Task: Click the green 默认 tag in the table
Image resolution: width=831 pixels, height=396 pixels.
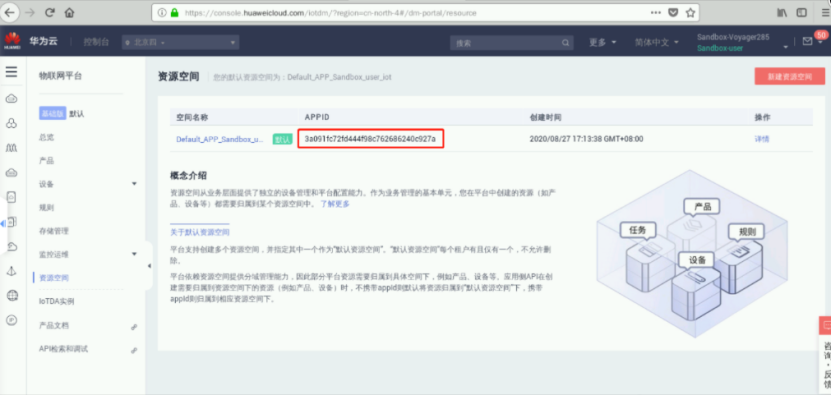Action: pos(282,139)
